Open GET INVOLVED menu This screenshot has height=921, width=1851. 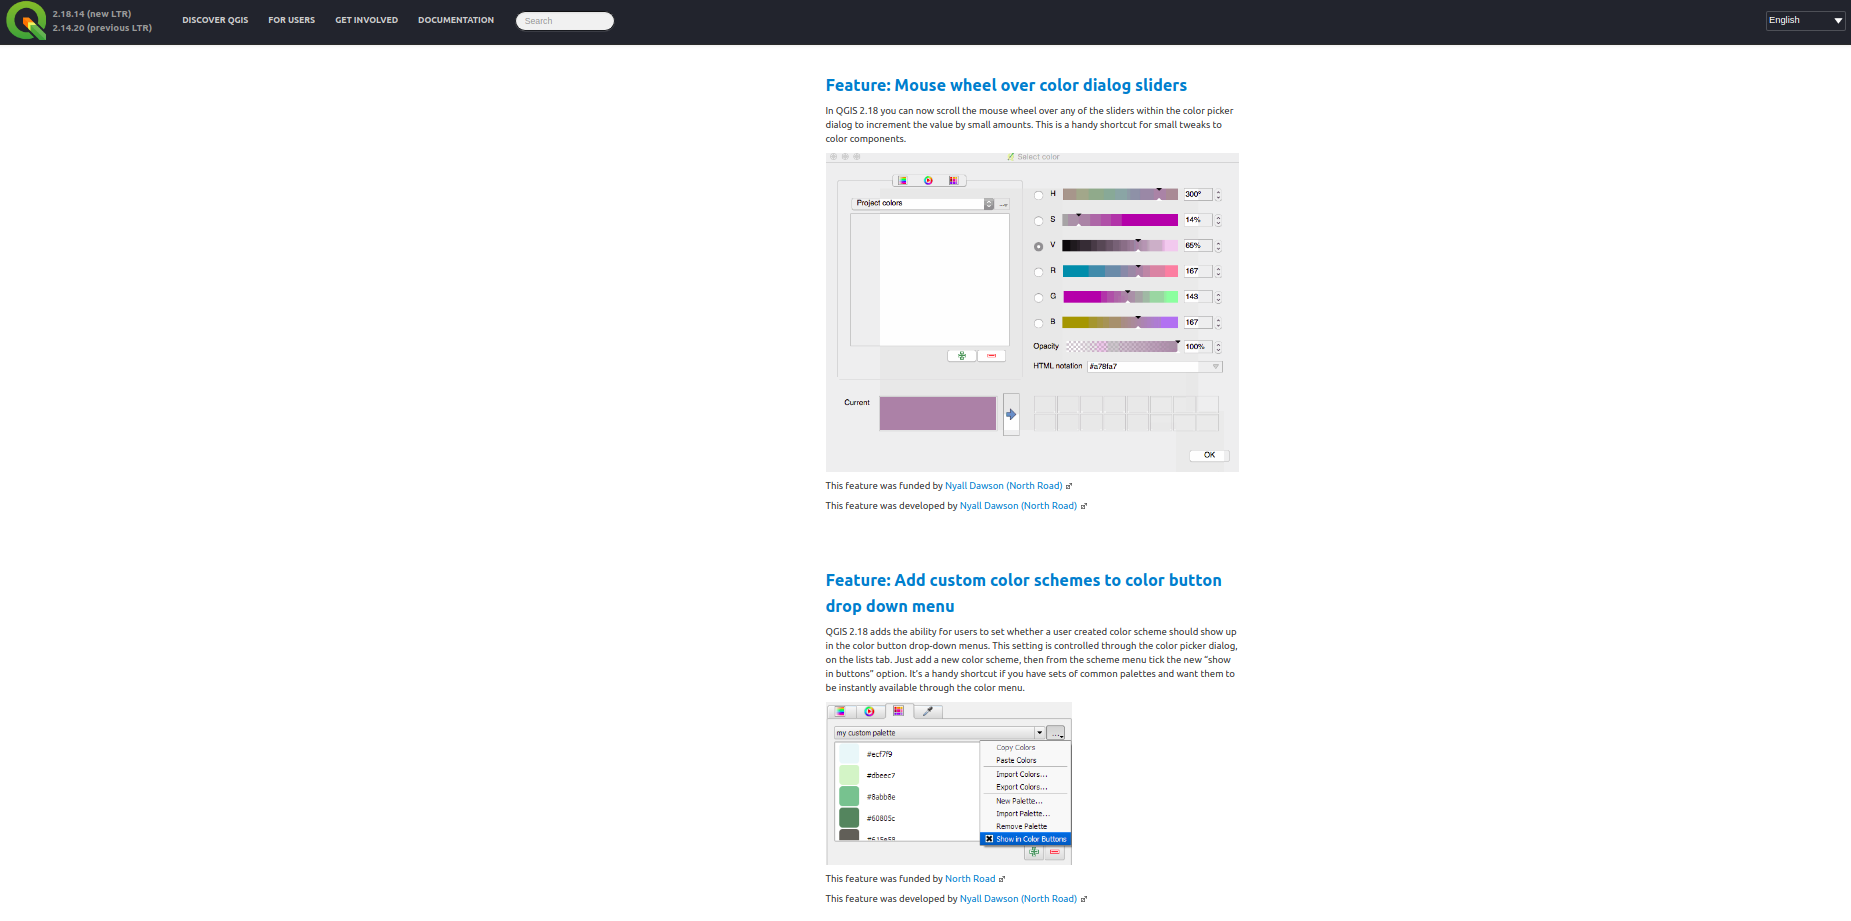point(366,20)
